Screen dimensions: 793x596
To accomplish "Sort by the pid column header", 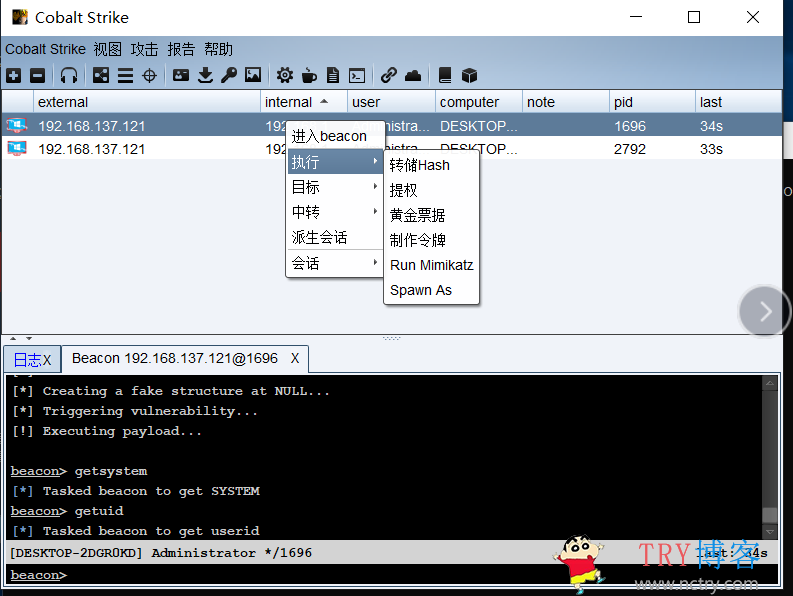I will (652, 102).
